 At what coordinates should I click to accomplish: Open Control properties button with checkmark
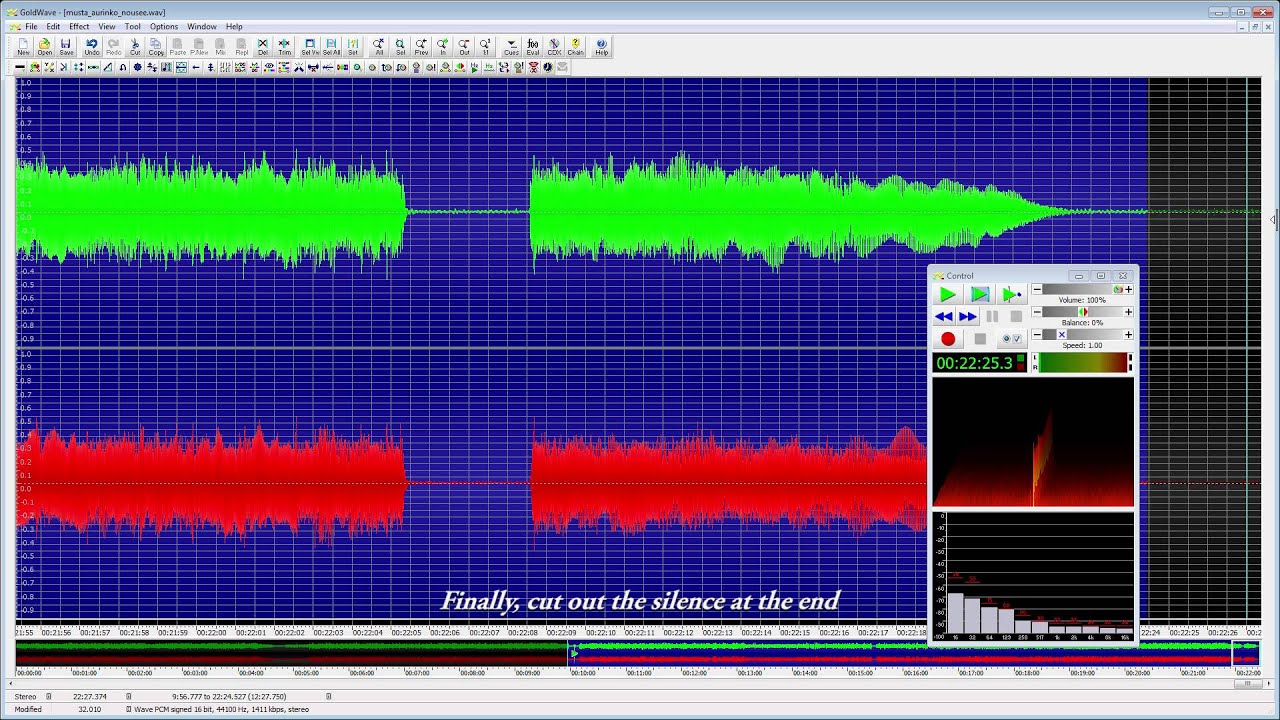pos(1012,339)
